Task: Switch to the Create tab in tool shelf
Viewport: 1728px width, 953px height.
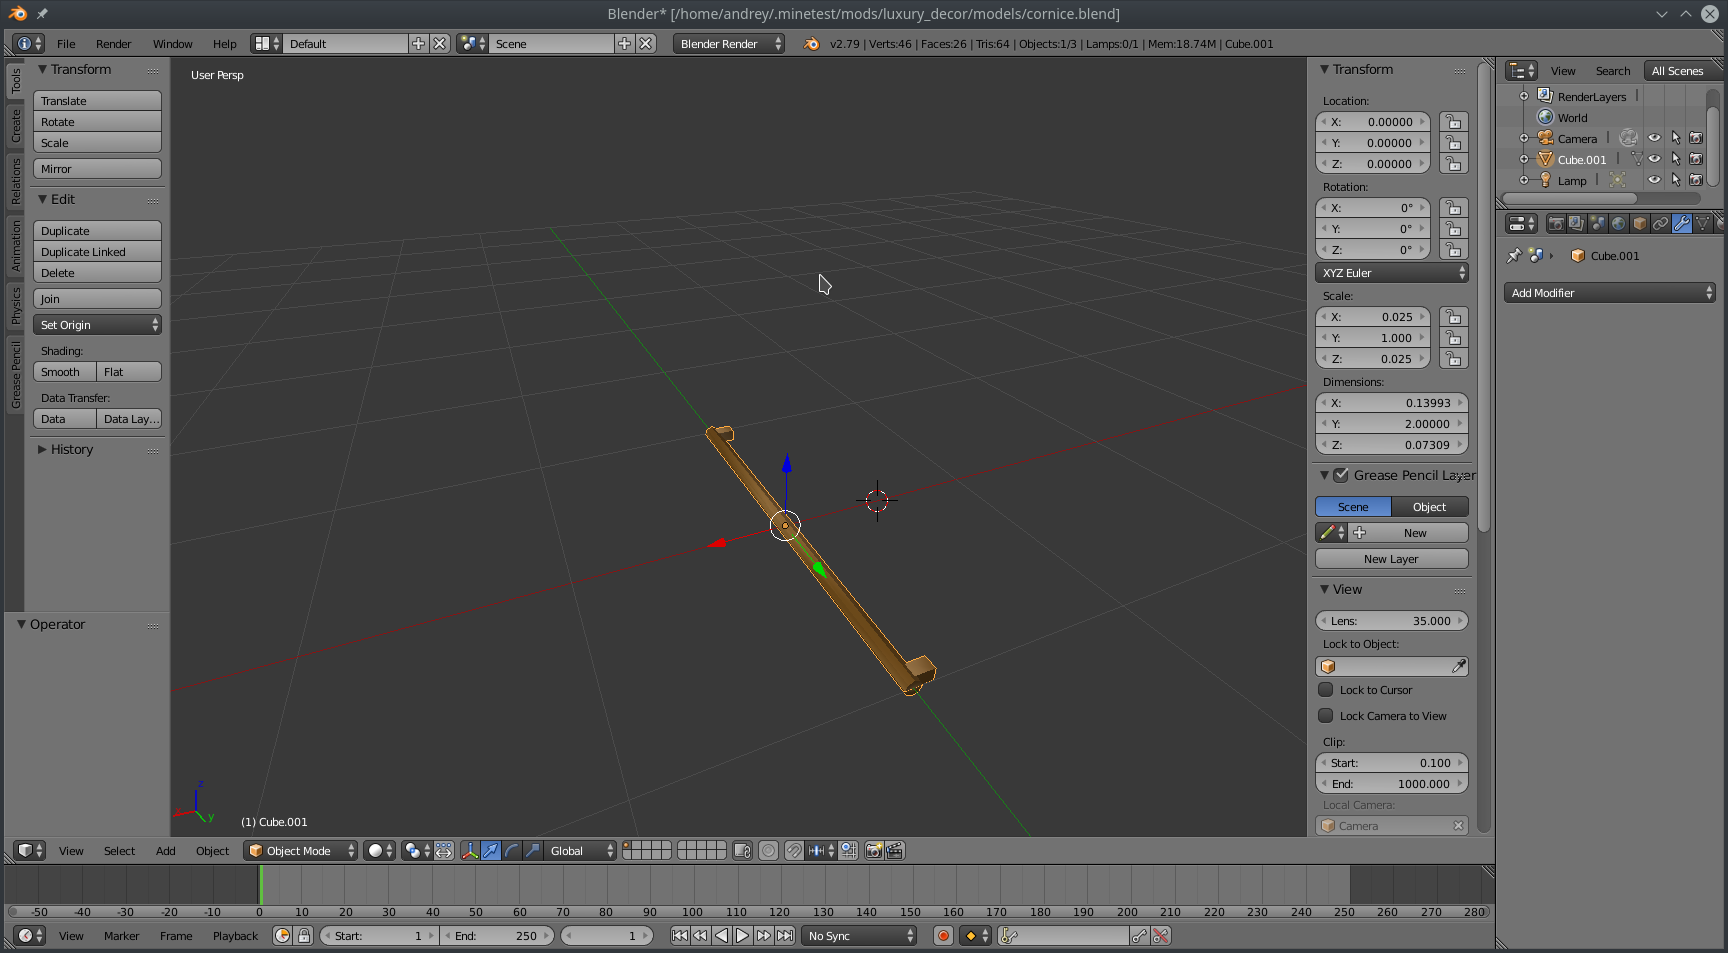Action: point(15,126)
